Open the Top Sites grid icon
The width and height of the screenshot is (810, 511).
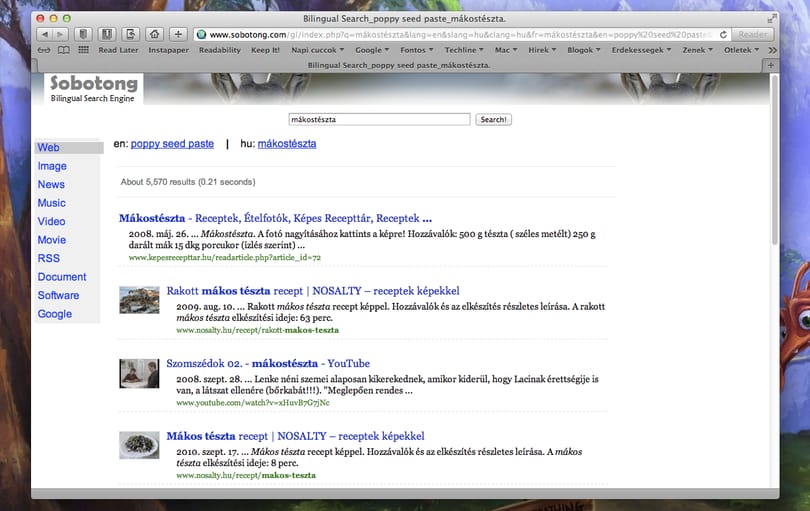click(83, 50)
